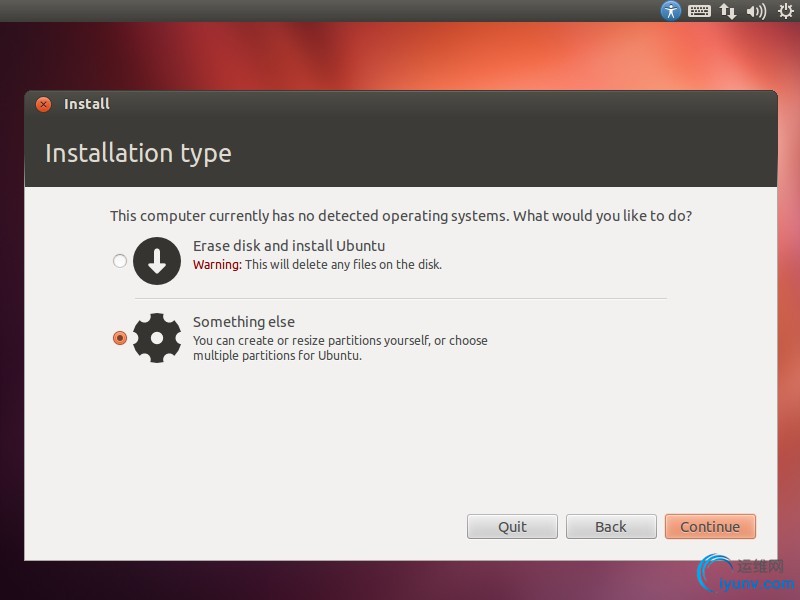800x600 pixels.
Task: Open the keyboard layout indicator
Action: tap(699, 11)
